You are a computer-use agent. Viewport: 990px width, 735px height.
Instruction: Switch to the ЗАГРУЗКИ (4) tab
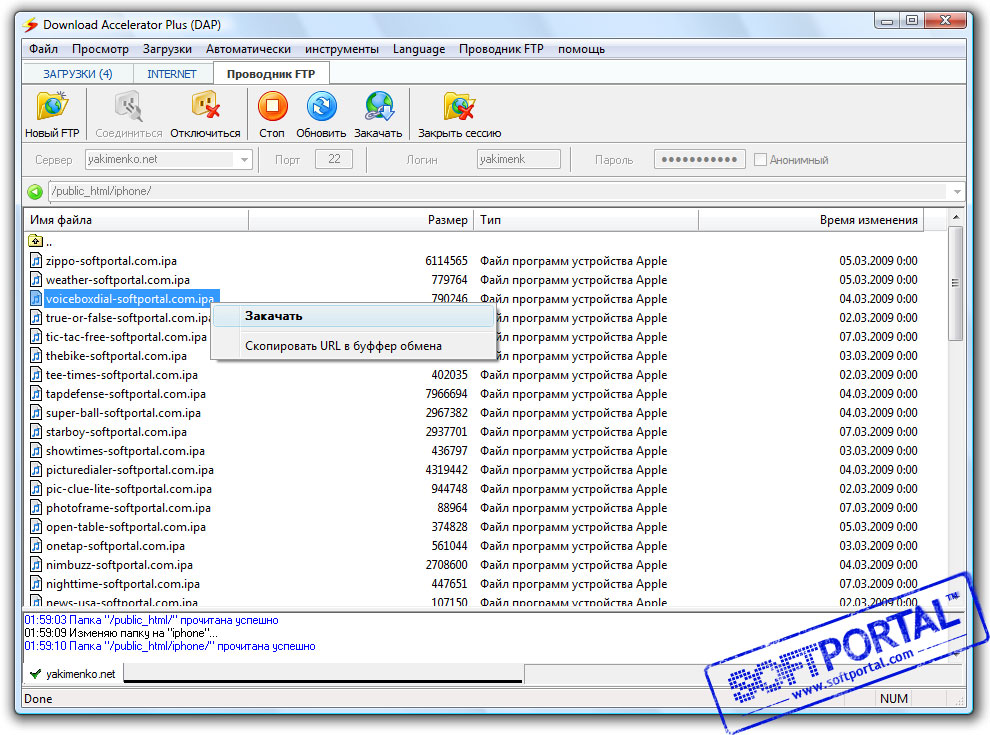[x=78, y=74]
